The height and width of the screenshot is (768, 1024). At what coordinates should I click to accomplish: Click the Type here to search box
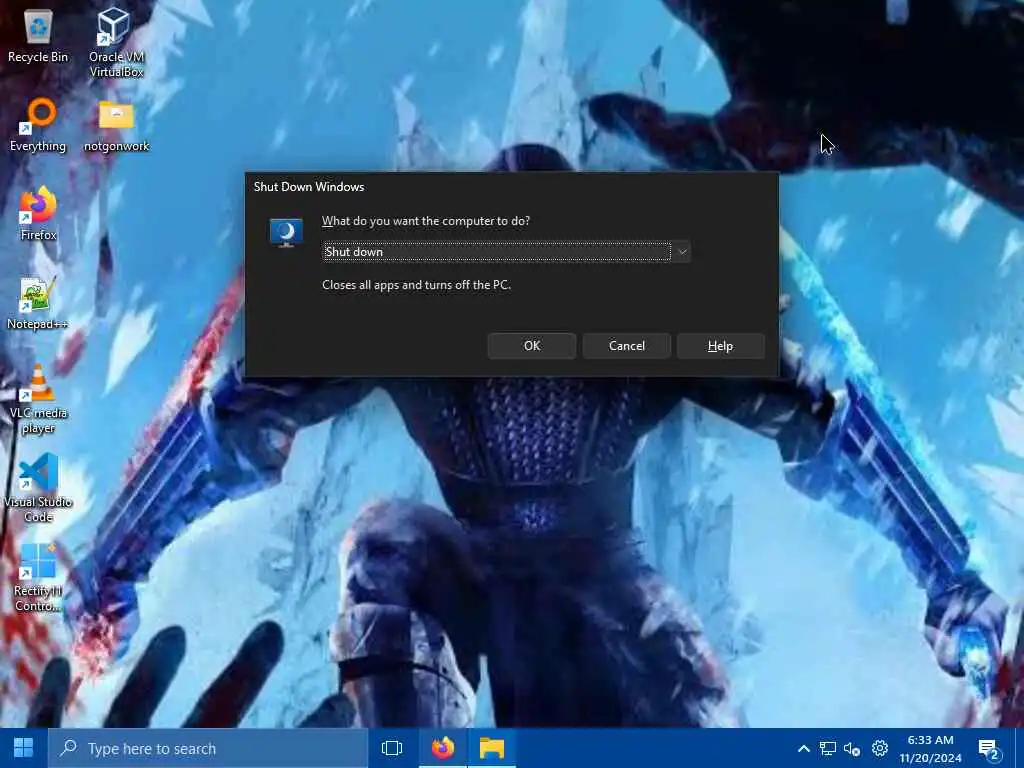(208, 748)
